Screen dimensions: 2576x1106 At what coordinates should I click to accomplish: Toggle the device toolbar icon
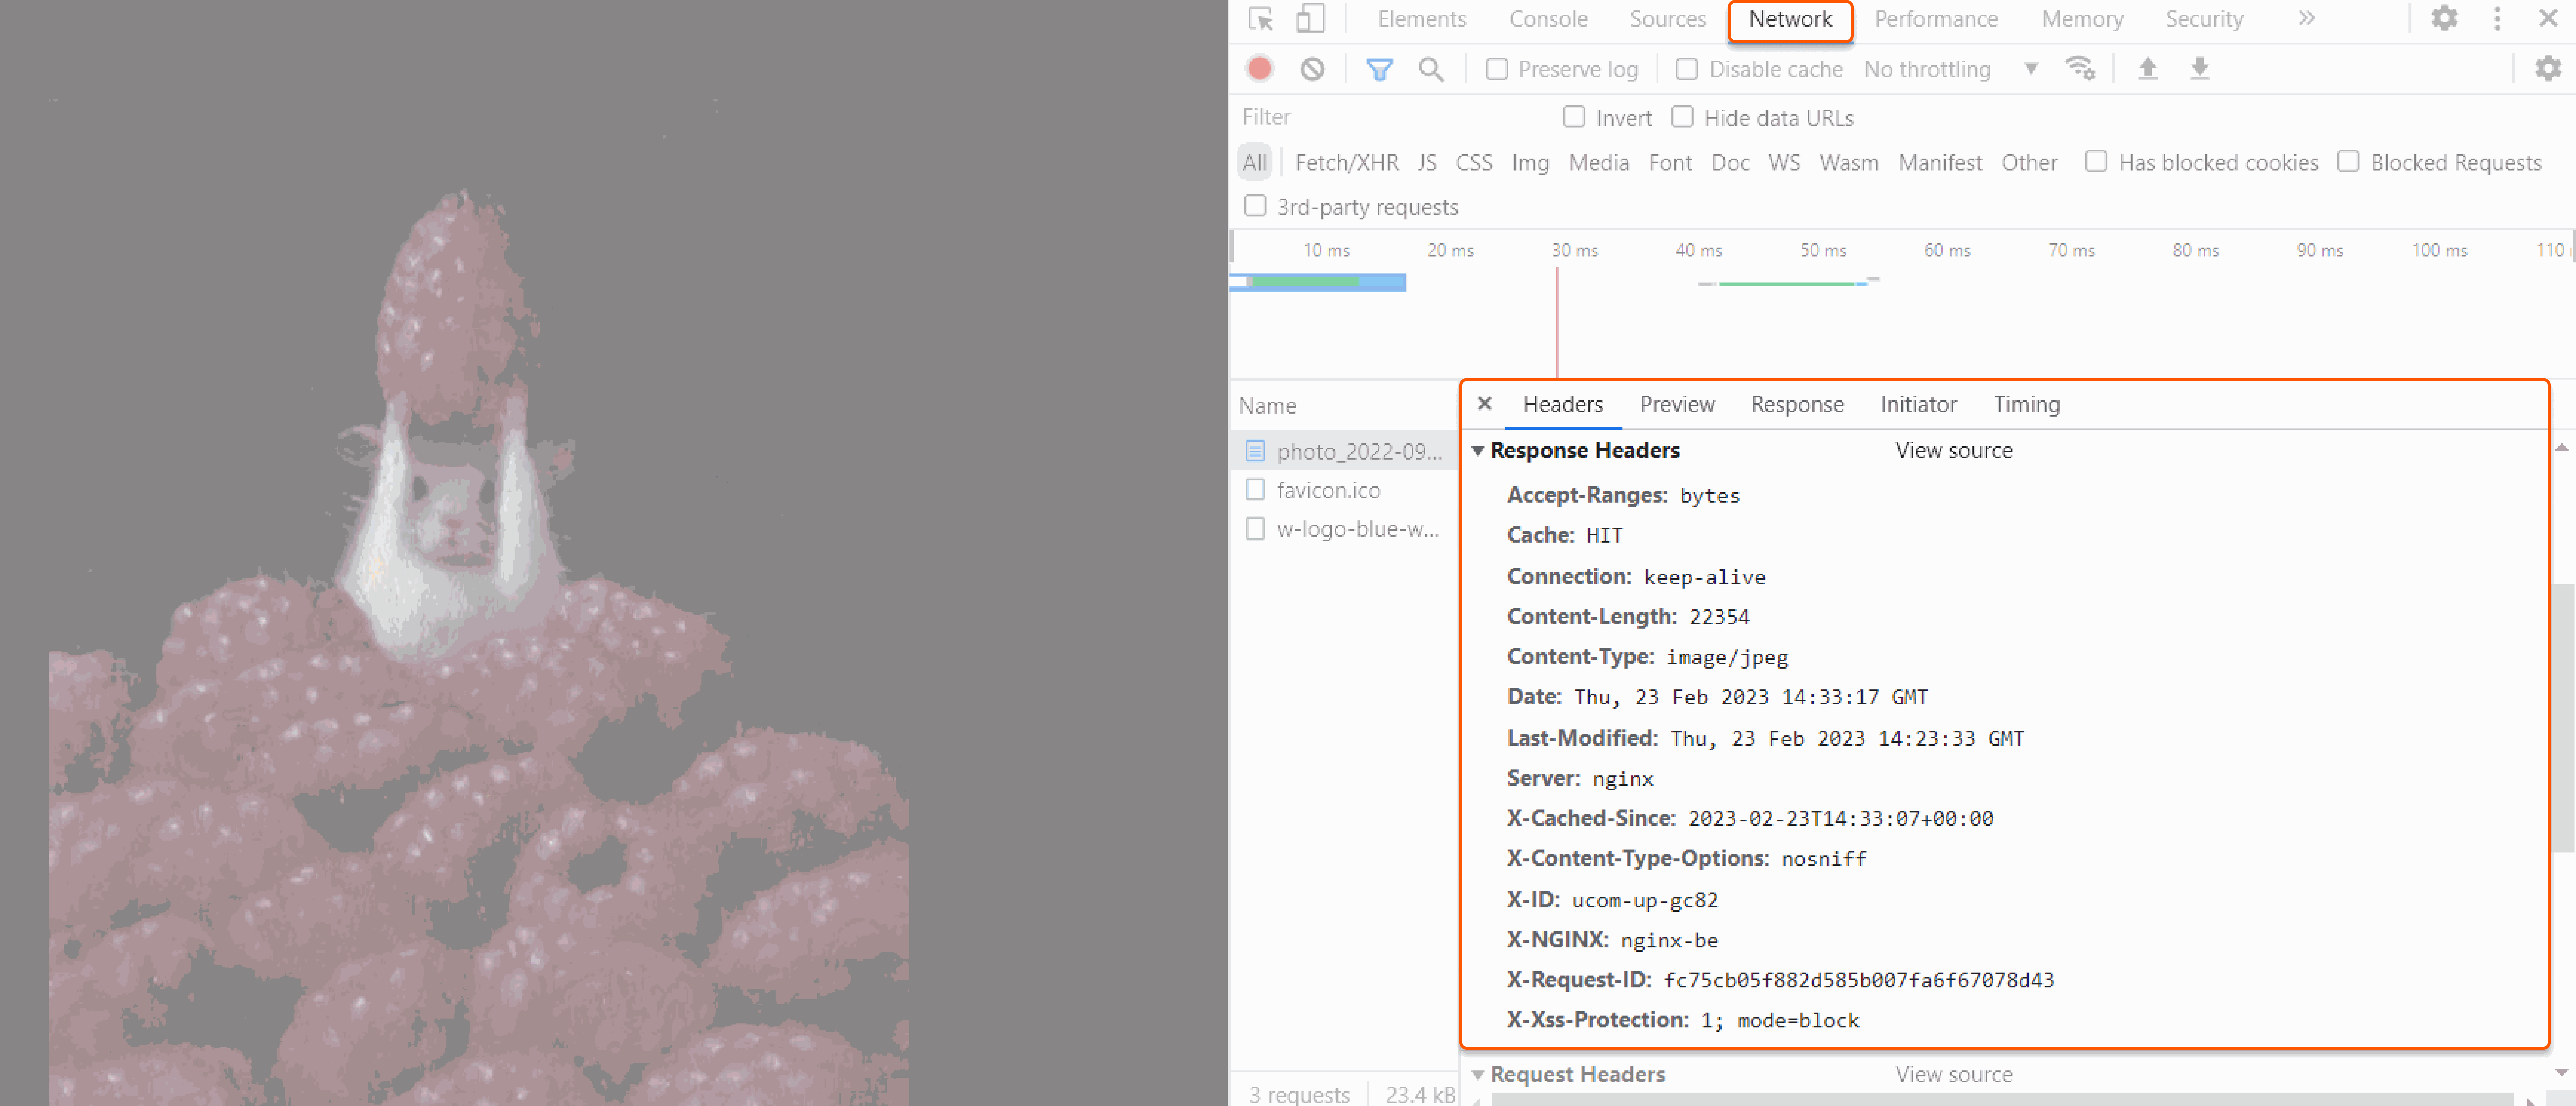coord(1310,19)
